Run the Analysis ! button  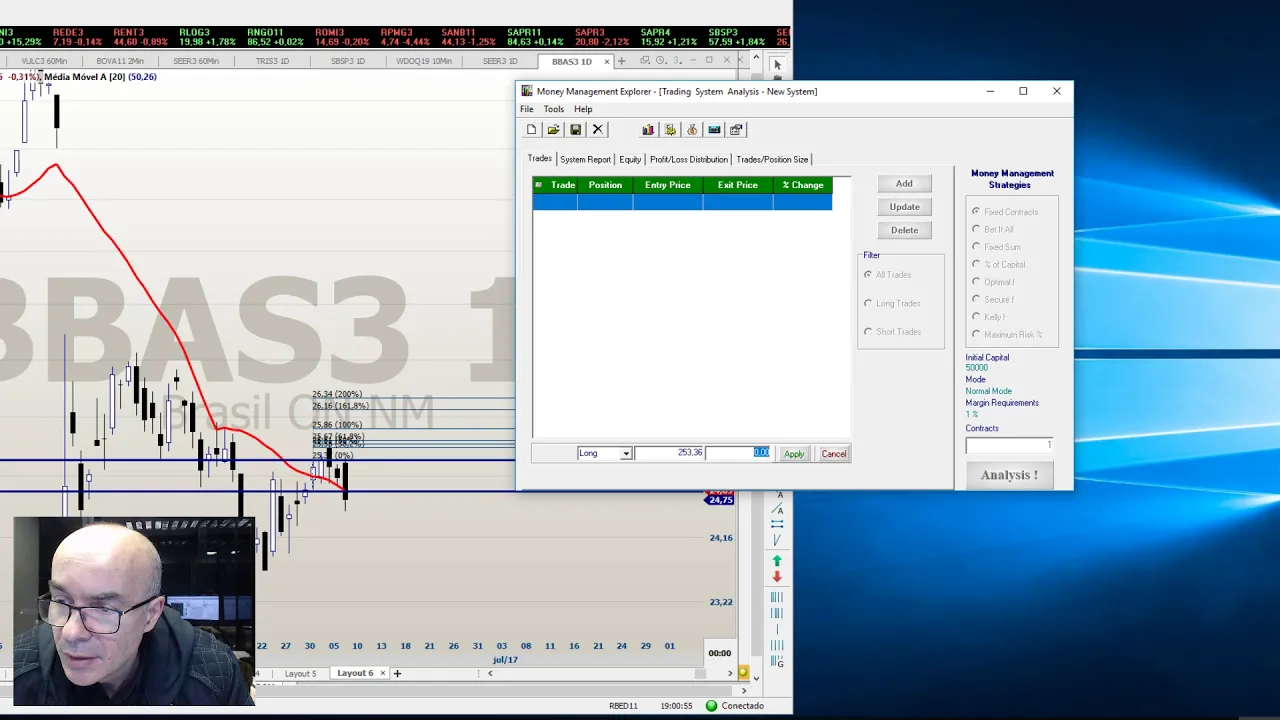pyautogui.click(x=1009, y=475)
